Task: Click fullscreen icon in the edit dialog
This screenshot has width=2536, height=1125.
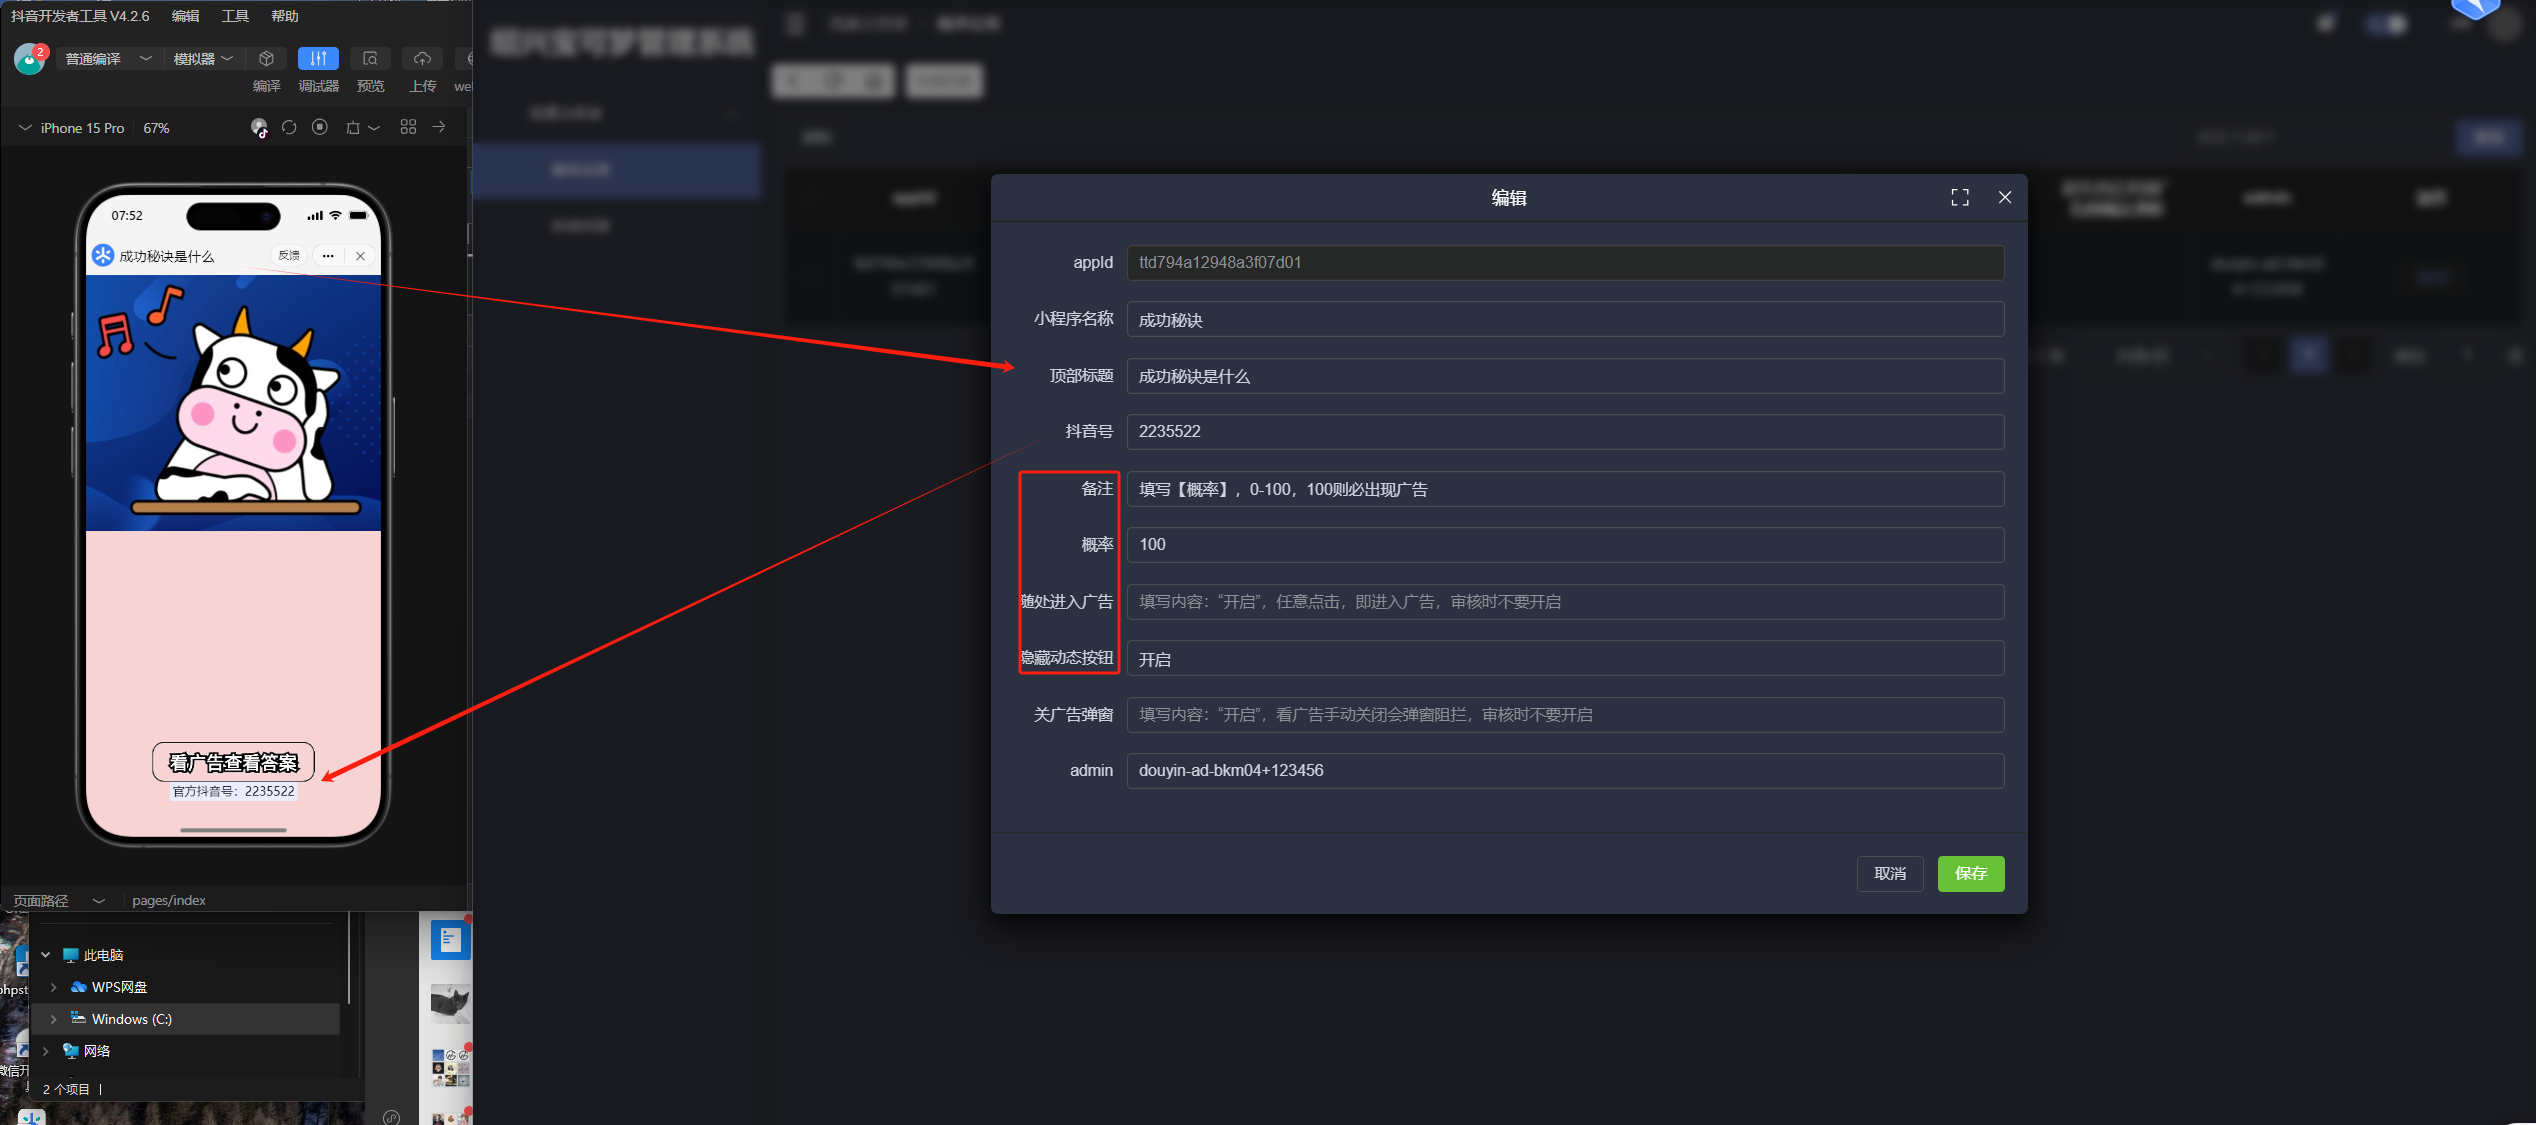Action: tap(1960, 198)
